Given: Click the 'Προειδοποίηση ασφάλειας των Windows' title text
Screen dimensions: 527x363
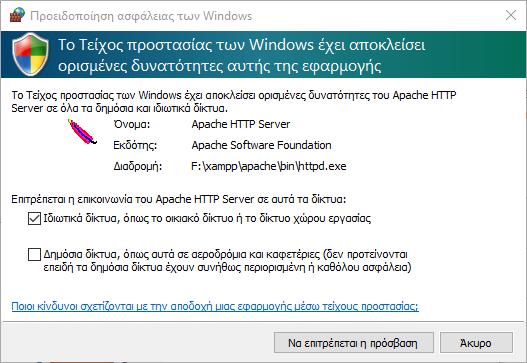Looking at the screenshot, I should pos(141,16).
